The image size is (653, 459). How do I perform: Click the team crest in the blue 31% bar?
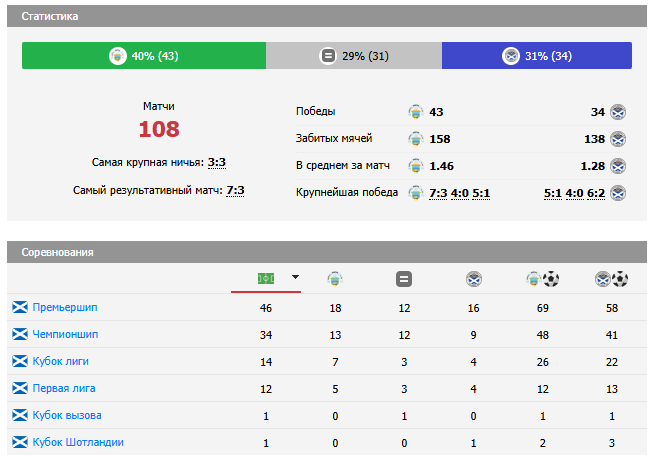511,56
